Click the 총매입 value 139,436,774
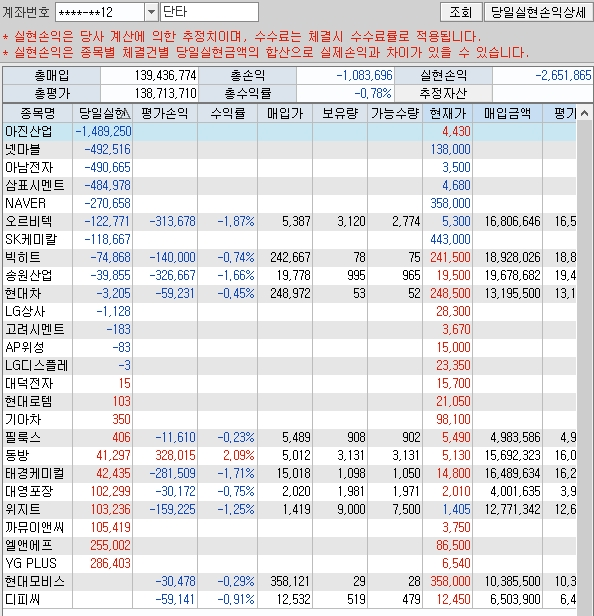Image resolution: width=594 pixels, height=616 pixels. pyautogui.click(x=165, y=75)
